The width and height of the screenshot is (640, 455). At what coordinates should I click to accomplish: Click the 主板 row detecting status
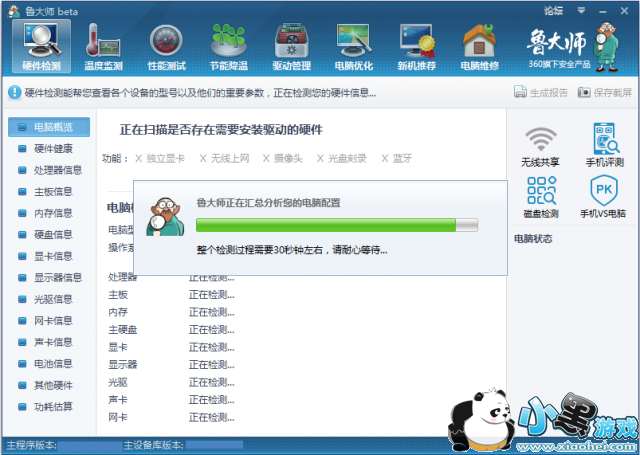click(x=211, y=295)
